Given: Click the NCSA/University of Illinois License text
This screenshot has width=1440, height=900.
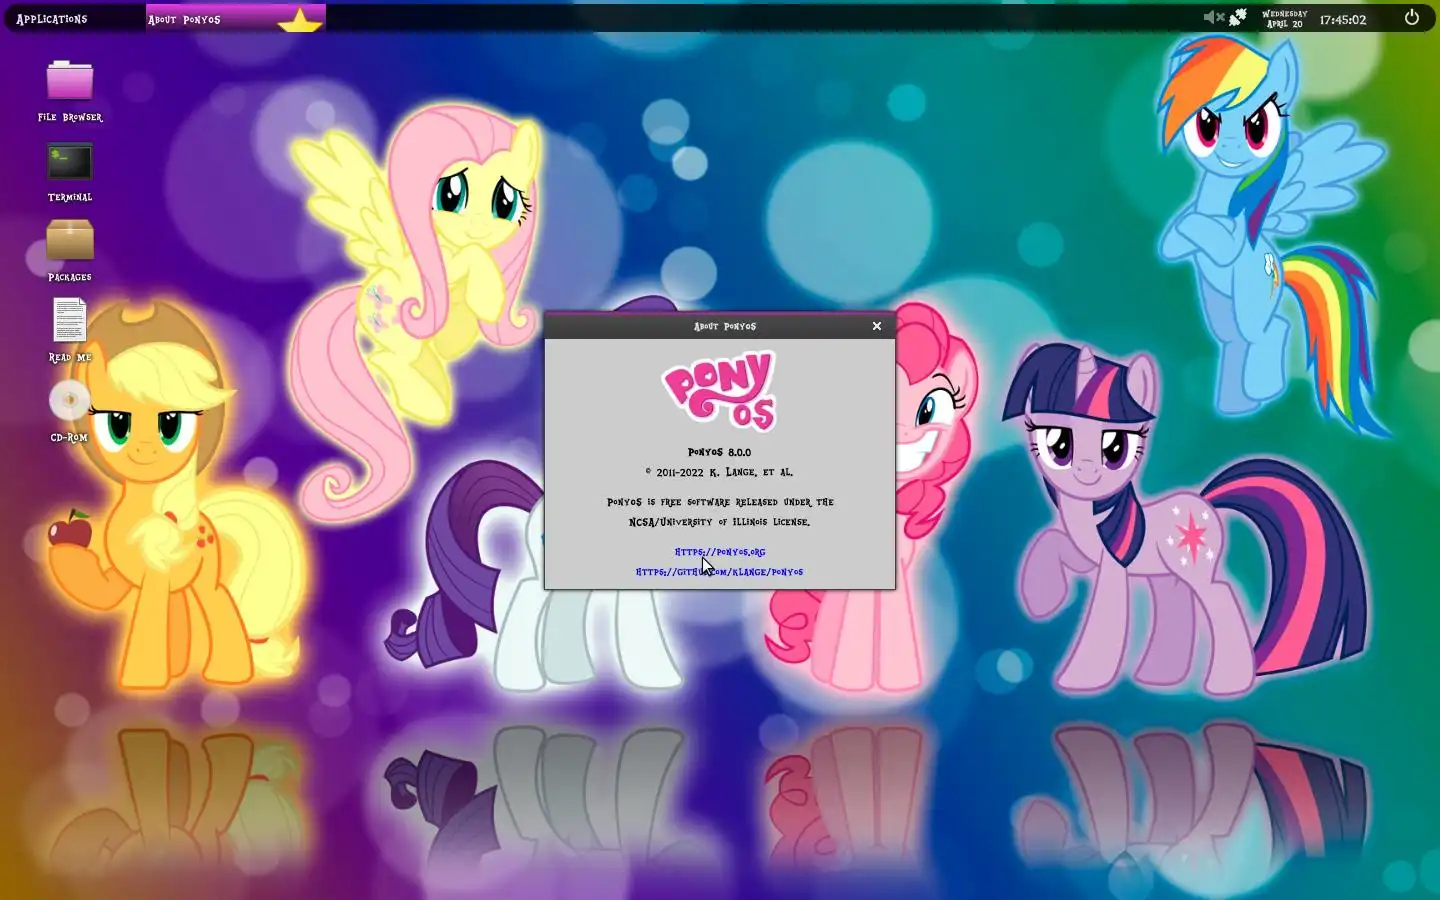Looking at the screenshot, I should (x=720, y=522).
